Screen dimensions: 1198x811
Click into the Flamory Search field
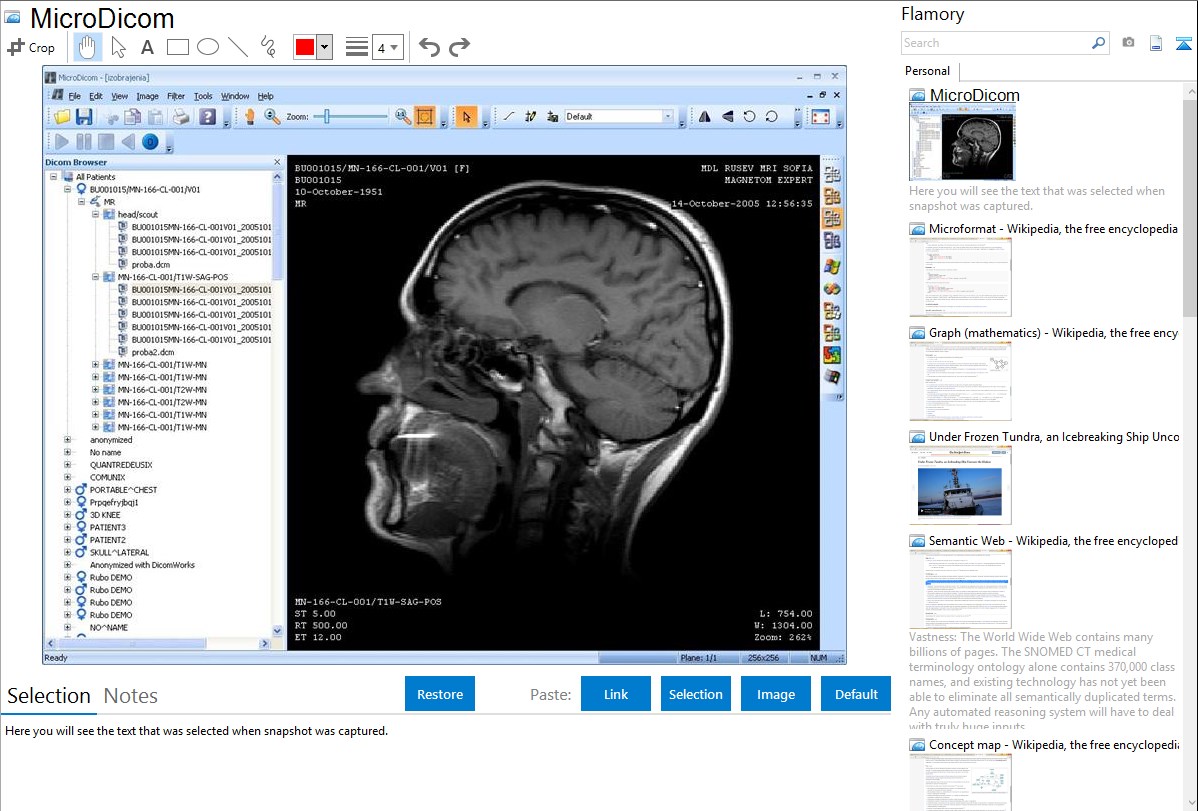click(x=995, y=43)
